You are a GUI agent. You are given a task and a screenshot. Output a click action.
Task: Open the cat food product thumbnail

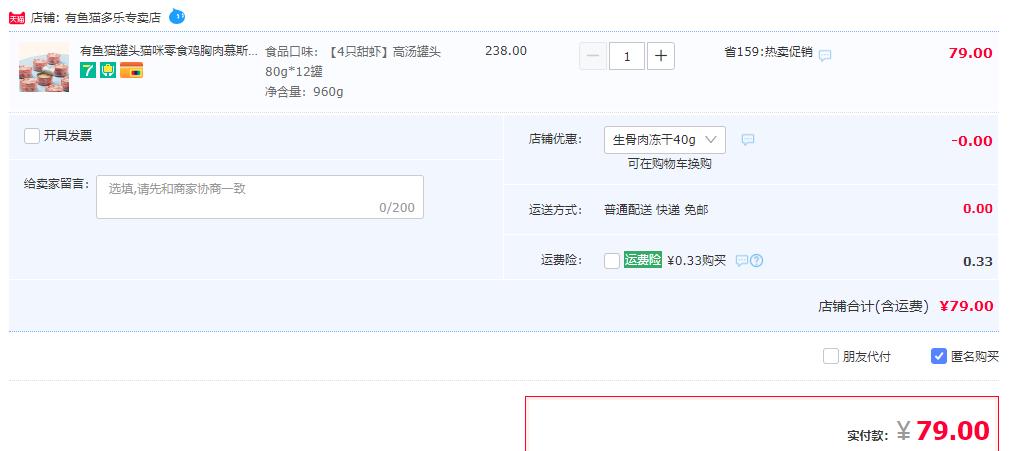tap(44, 67)
